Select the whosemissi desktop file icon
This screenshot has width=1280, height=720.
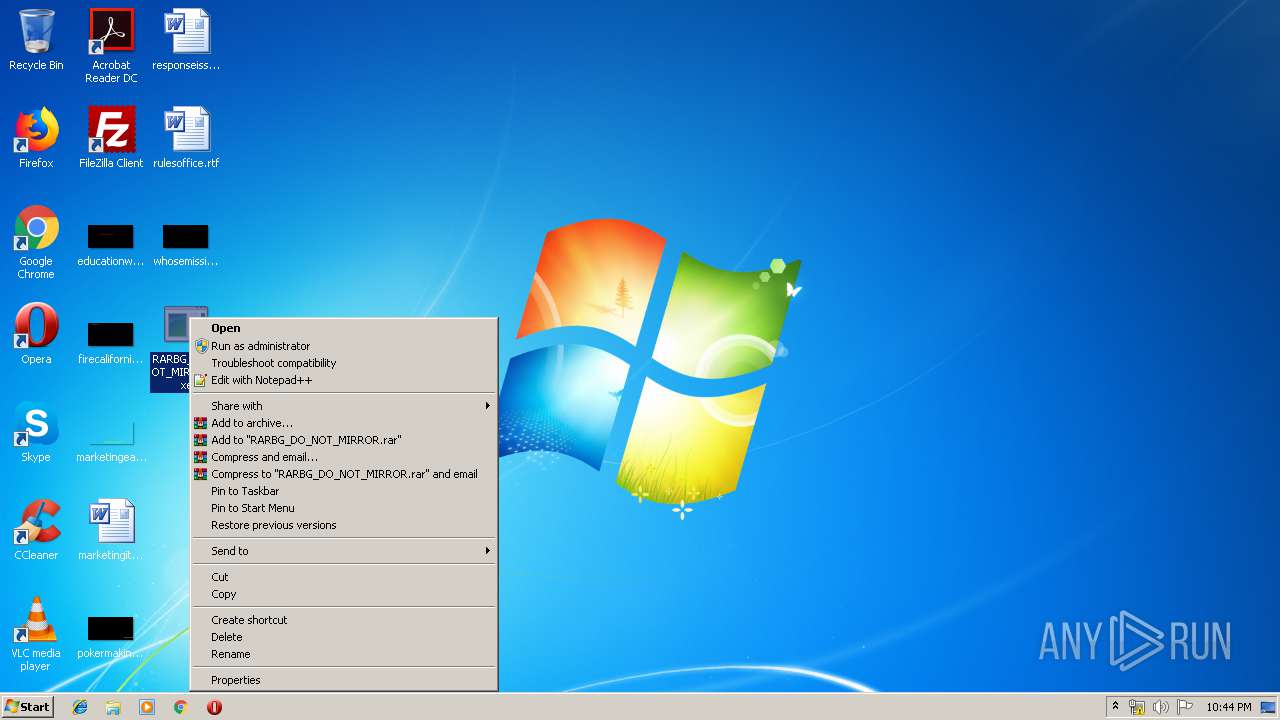[x=186, y=246]
